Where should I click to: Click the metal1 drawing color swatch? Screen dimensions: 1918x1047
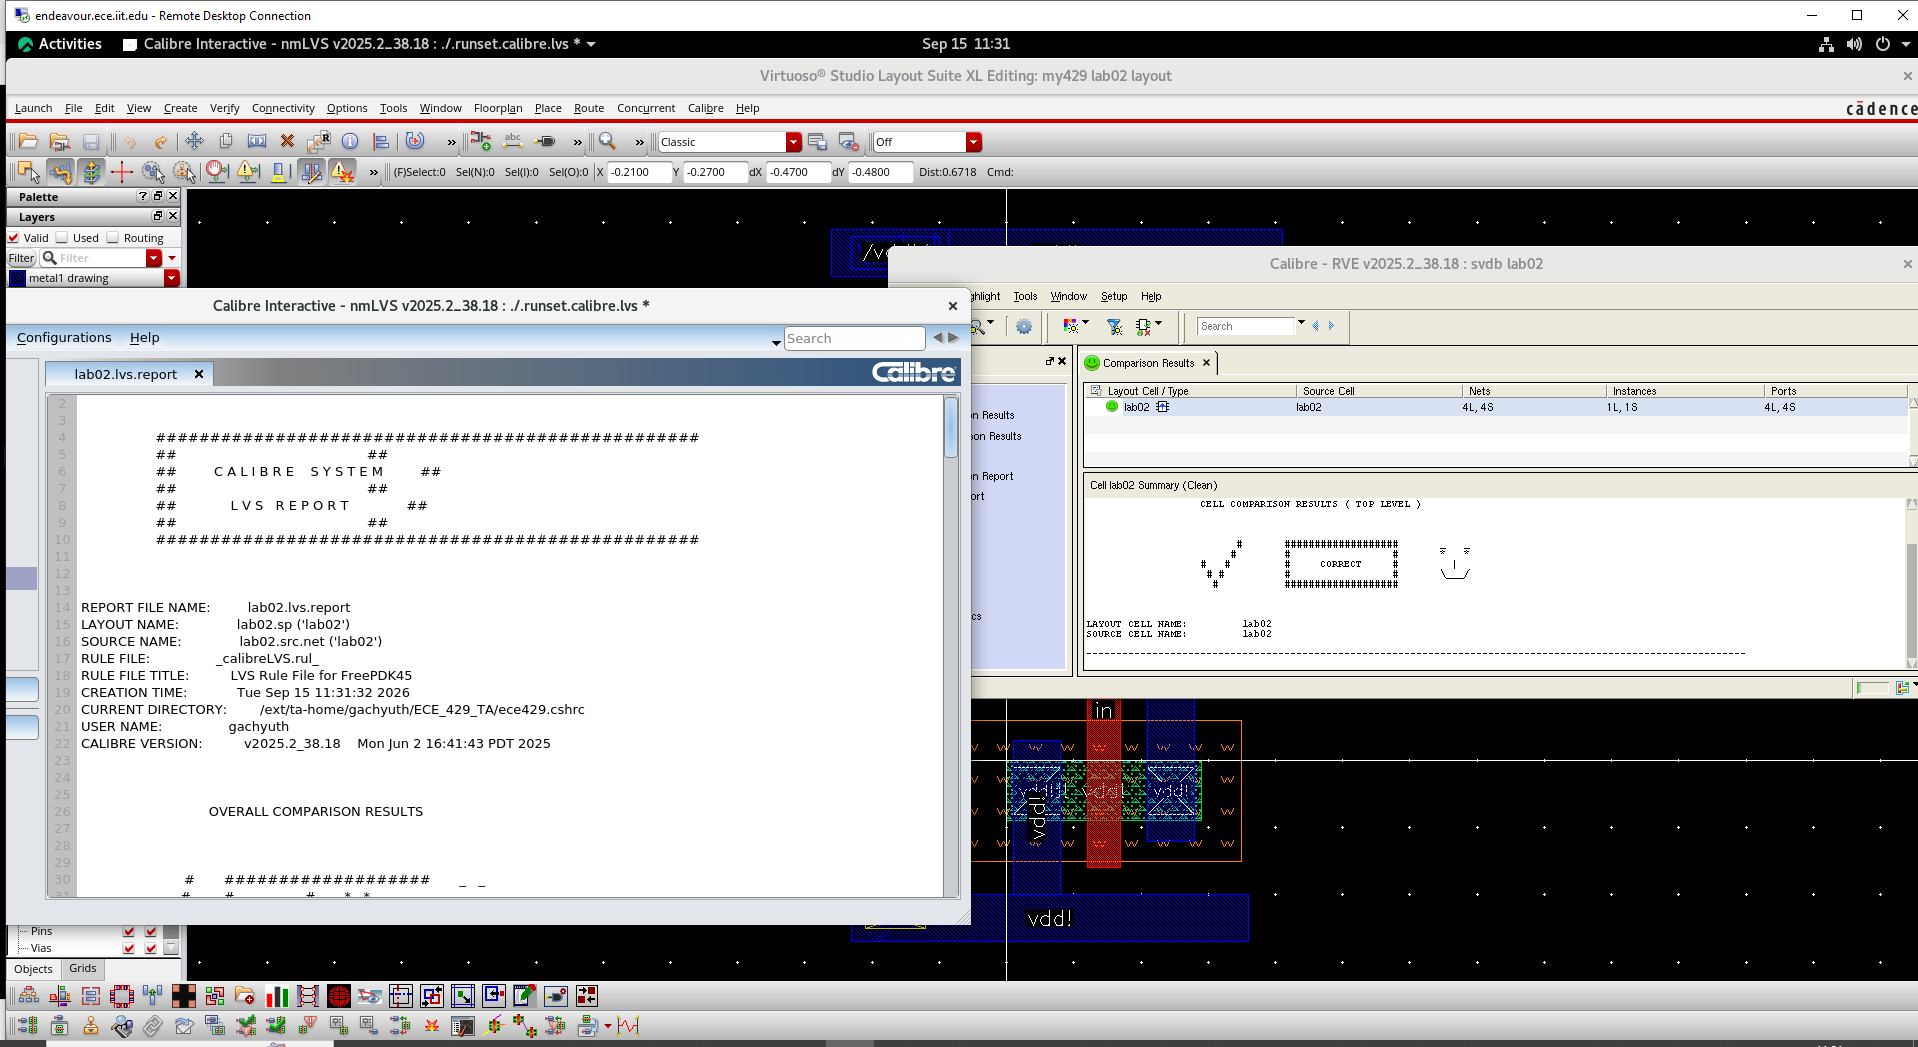(x=17, y=278)
